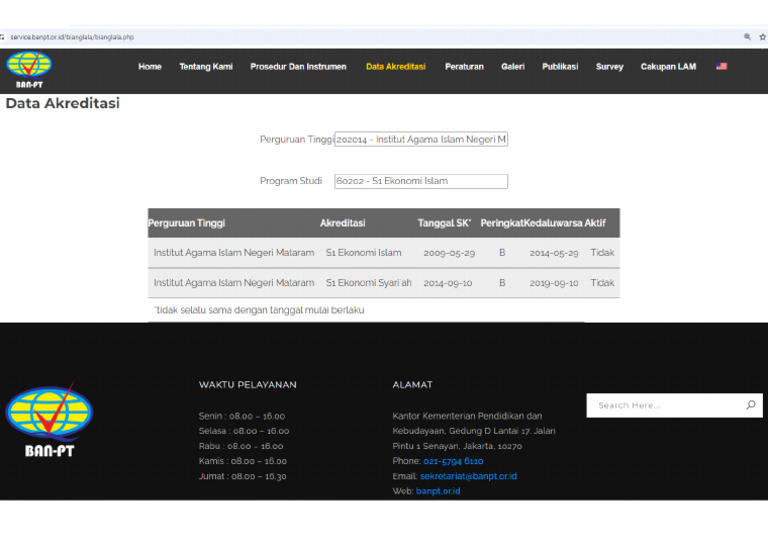Open the Tentang Kami menu

click(x=206, y=67)
